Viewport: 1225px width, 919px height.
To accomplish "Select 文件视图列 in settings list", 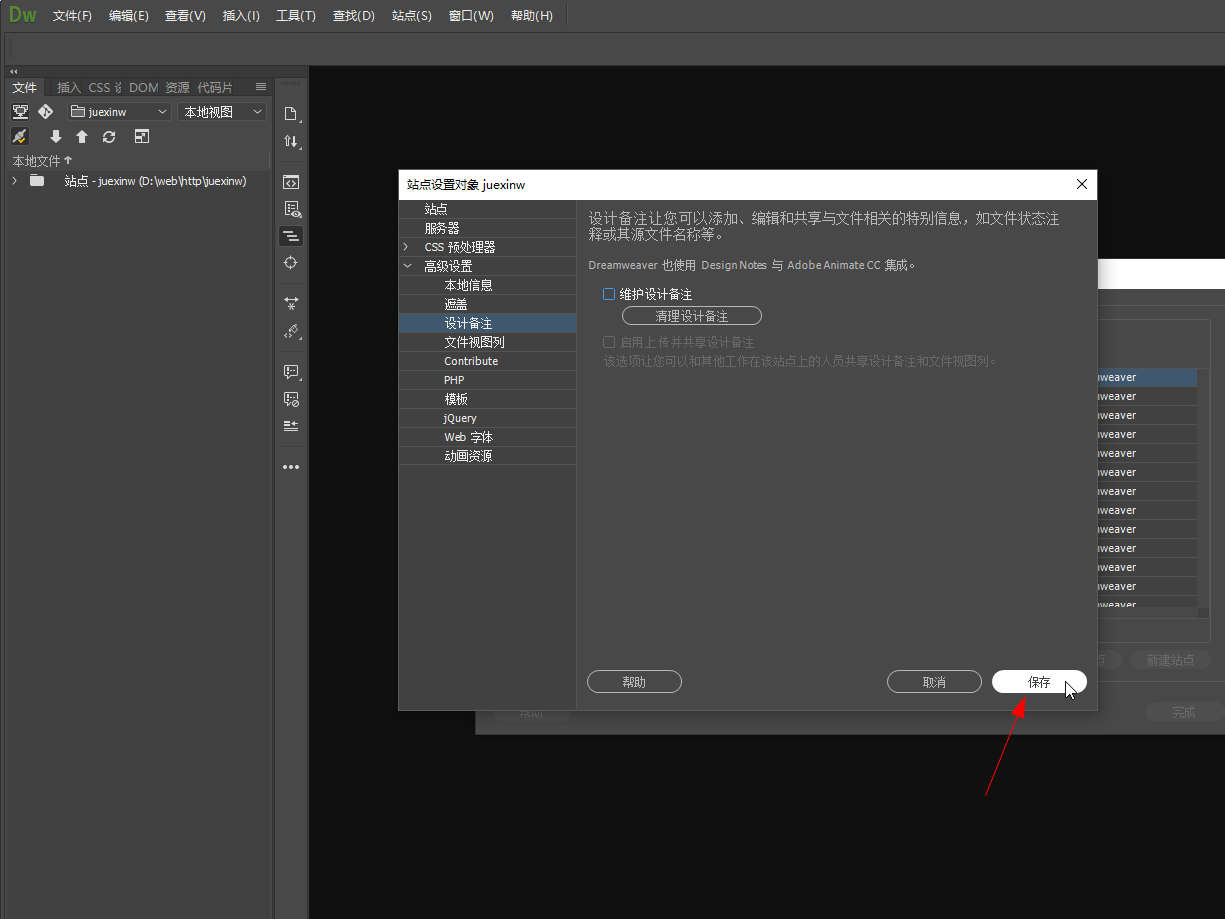I will [487, 342].
